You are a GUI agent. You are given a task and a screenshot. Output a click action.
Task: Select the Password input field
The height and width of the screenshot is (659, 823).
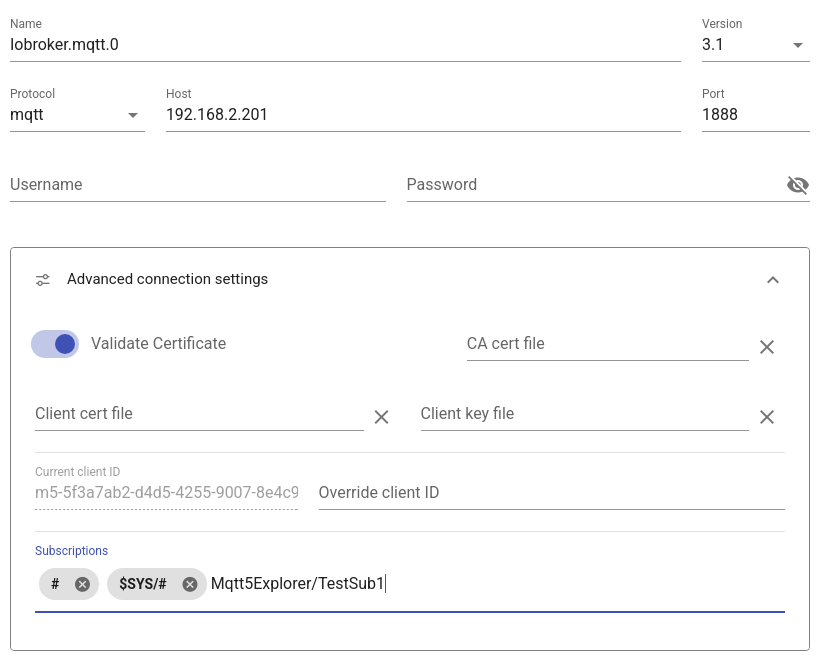point(590,185)
